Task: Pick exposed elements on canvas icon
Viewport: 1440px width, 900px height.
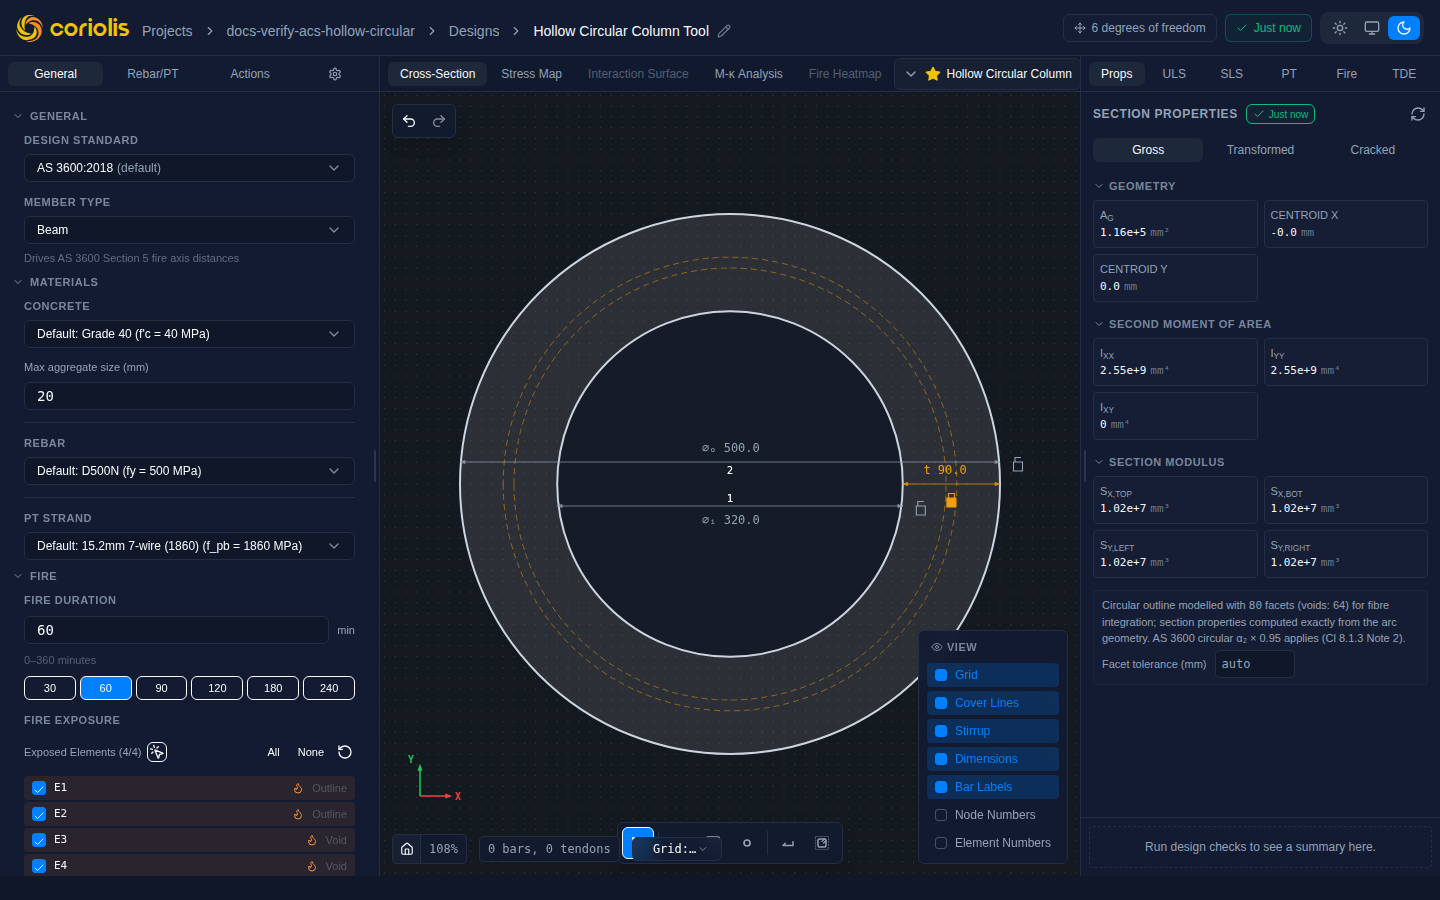Action: 157,752
